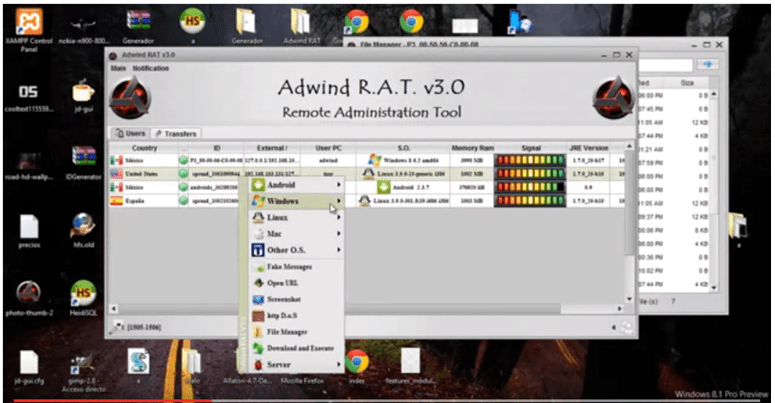The image size is (775, 403).
Task: Open photo-thumb-2 desktop icon
Action: [29, 298]
